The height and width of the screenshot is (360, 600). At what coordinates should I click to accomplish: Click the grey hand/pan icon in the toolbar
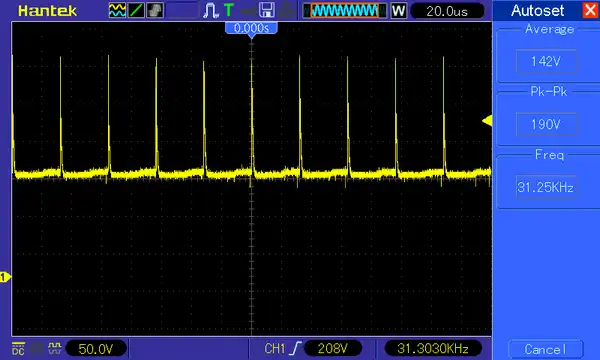click(155, 10)
